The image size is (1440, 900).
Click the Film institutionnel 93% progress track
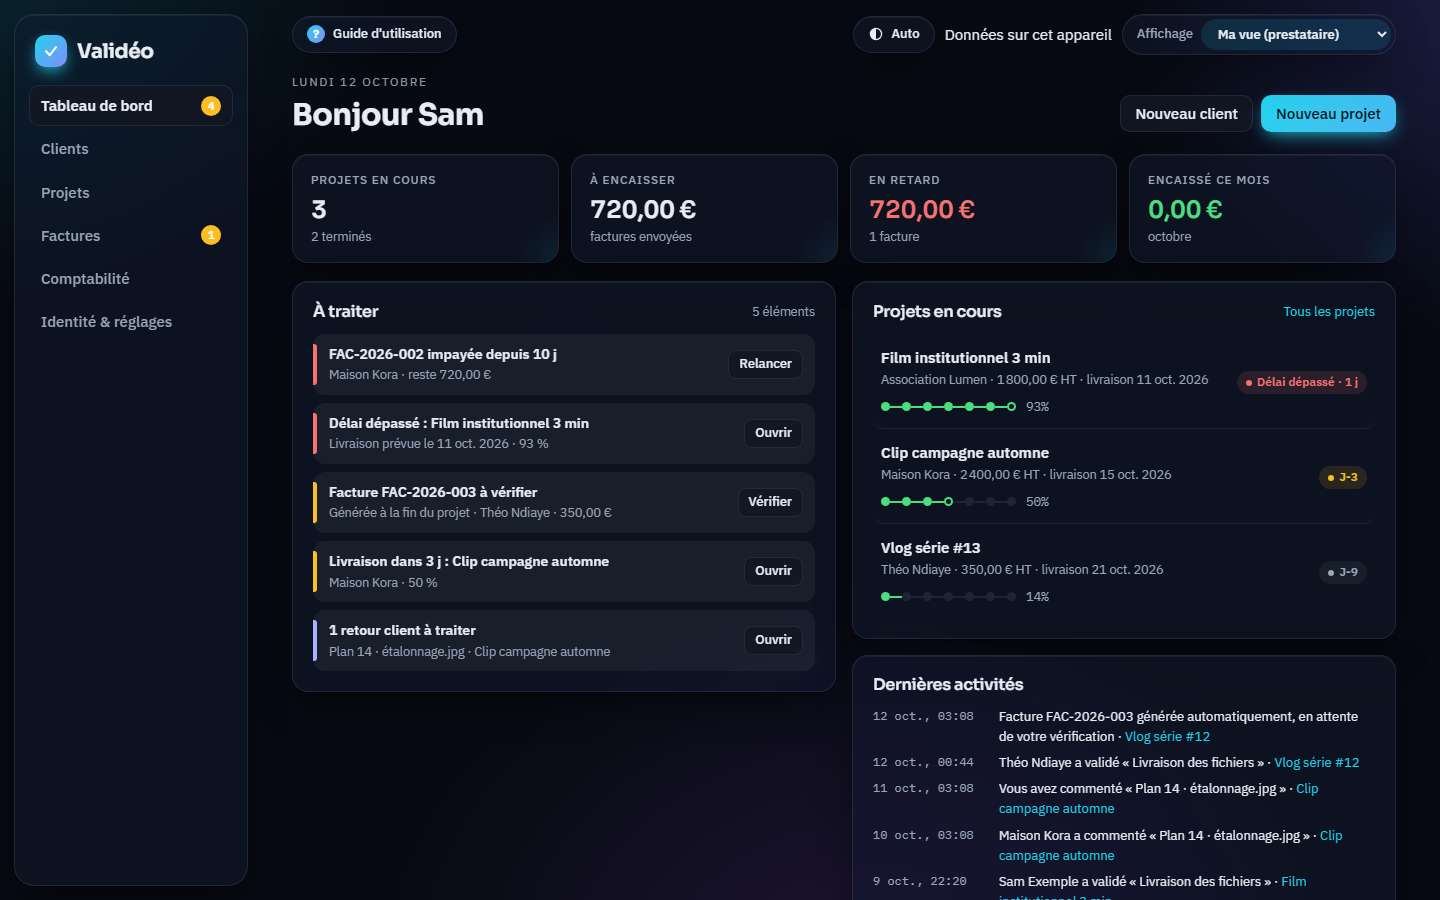(x=948, y=407)
